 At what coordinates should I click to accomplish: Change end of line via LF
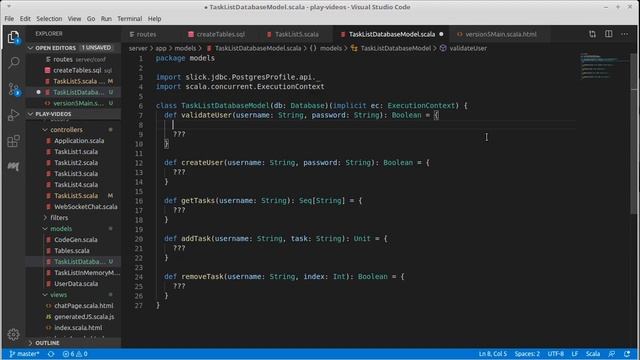tap(575, 354)
